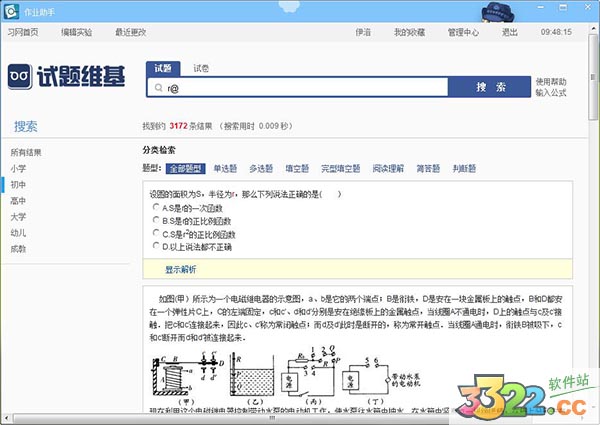Click the blue 搜索 button

click(x=490, y=87)
